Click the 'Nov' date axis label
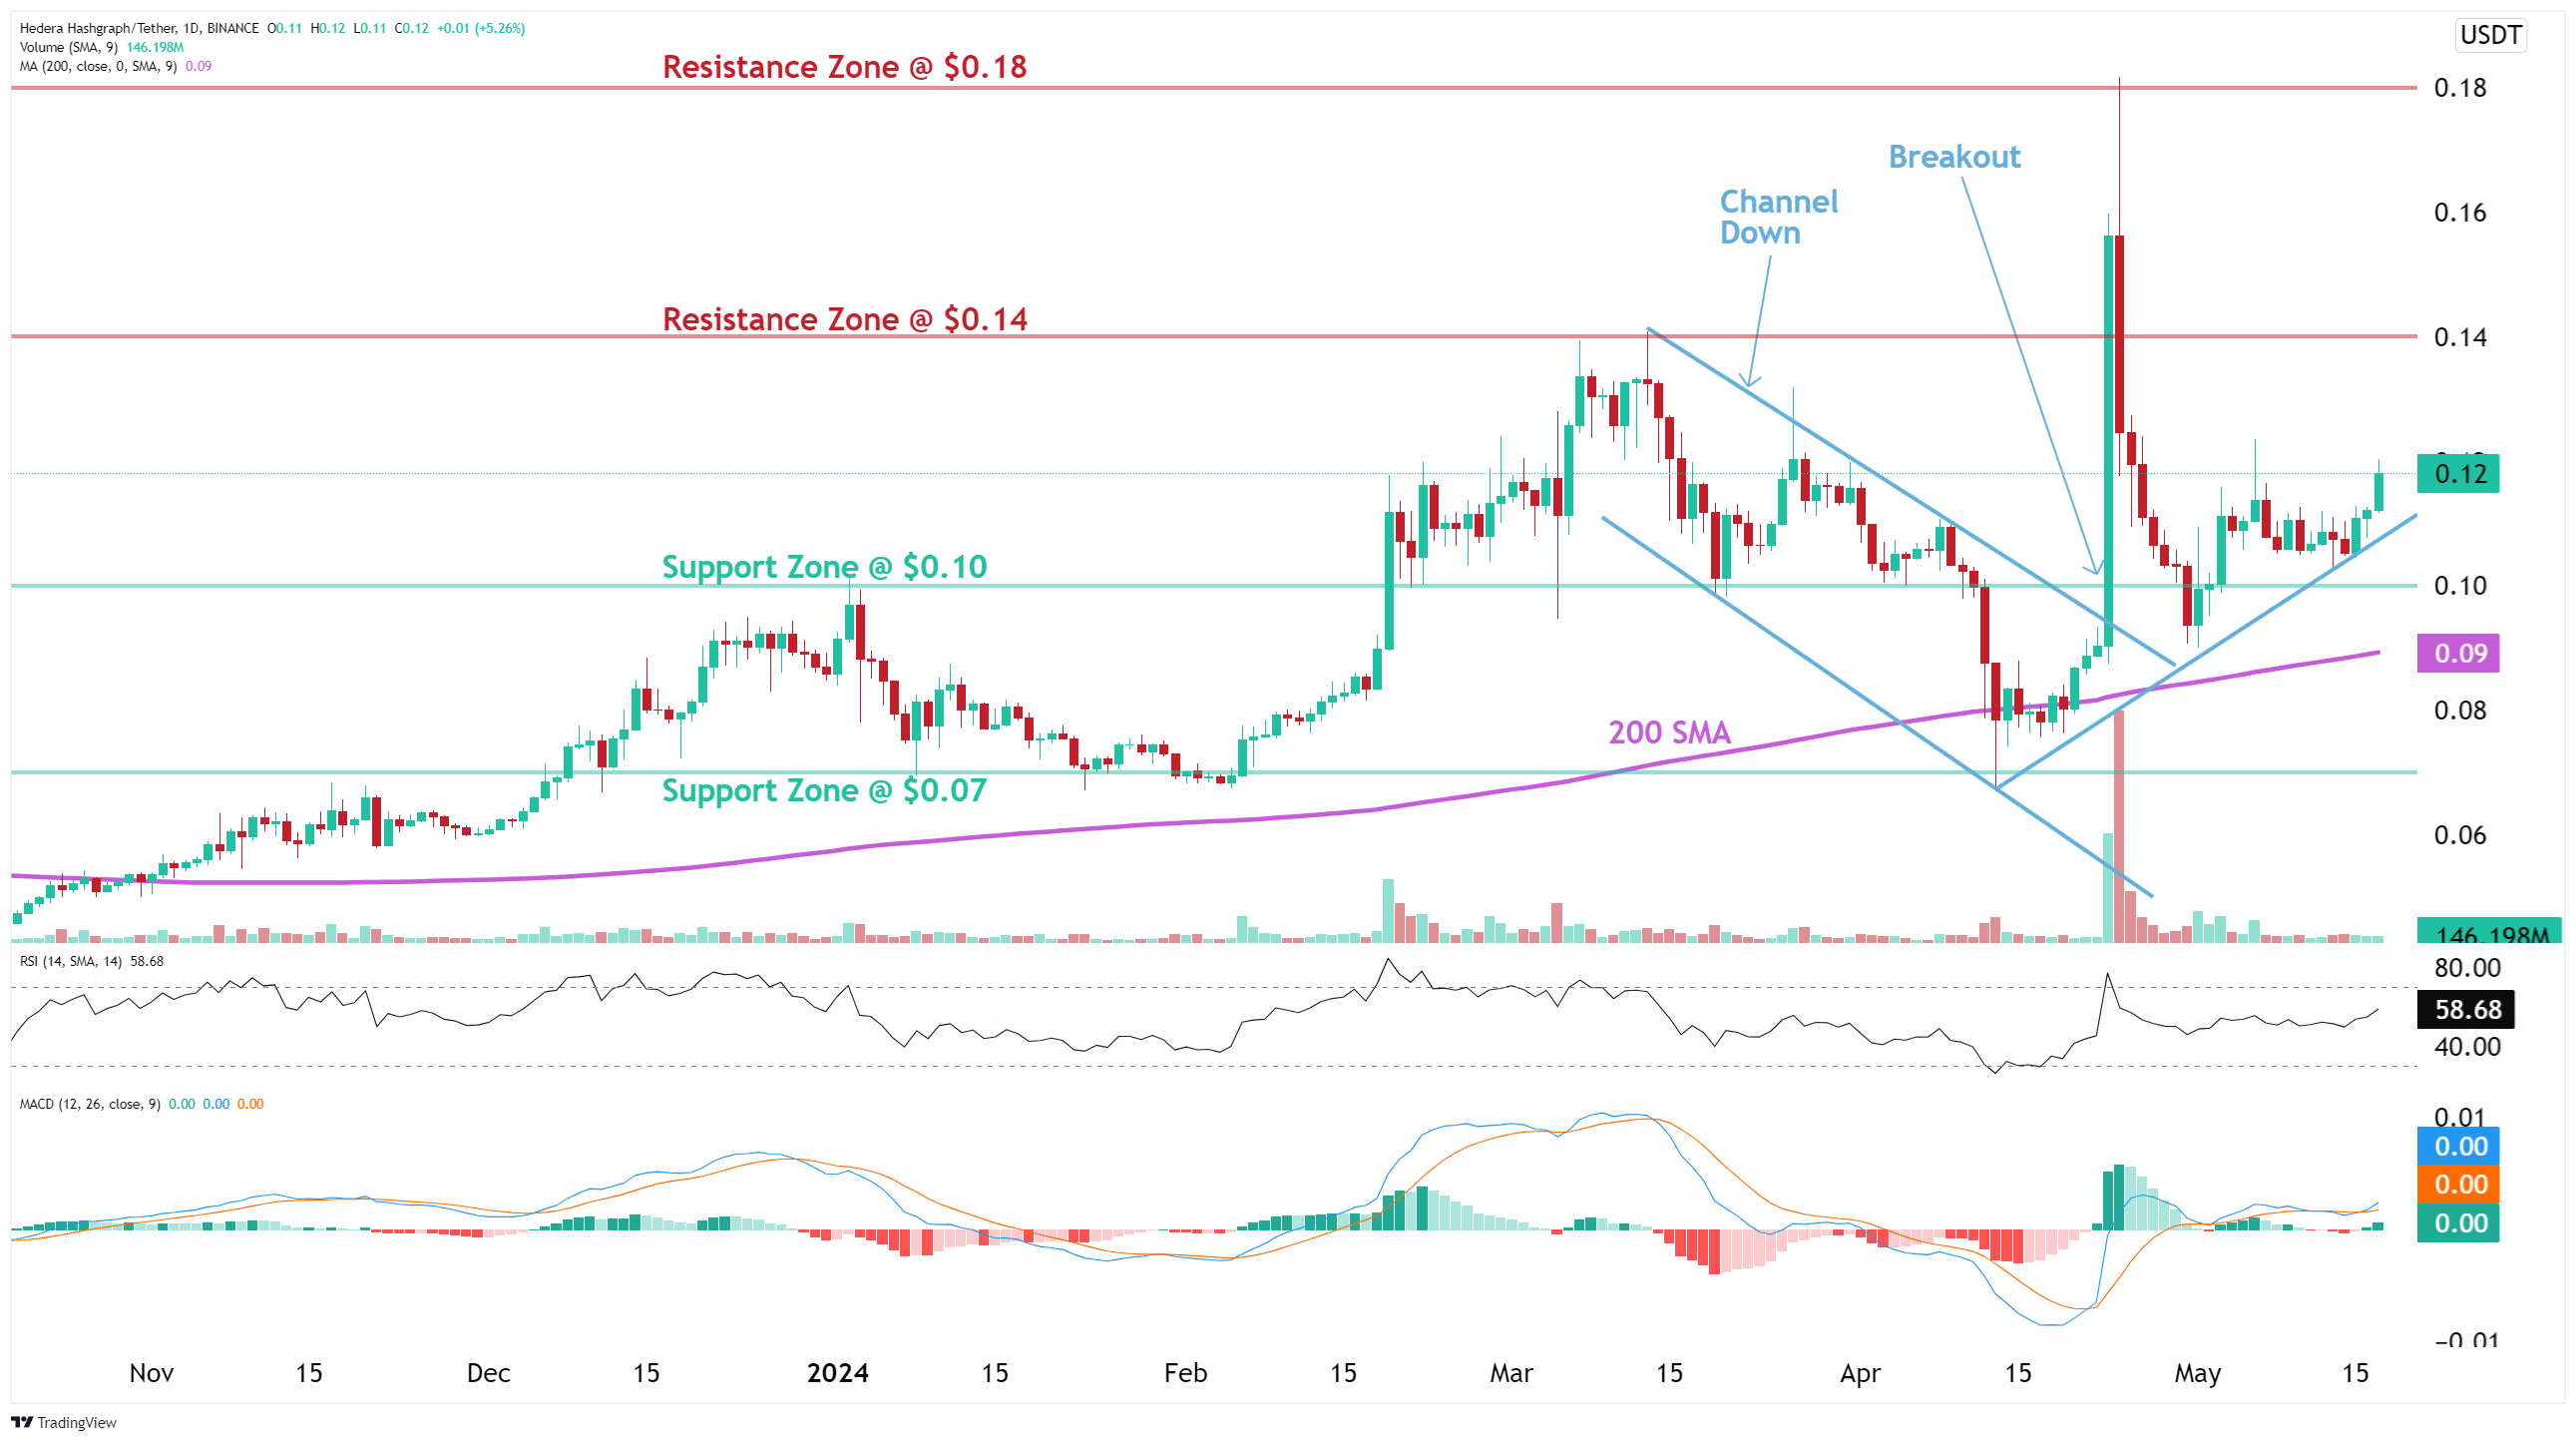2576x1442 pixels. [x=152, y=1373]
